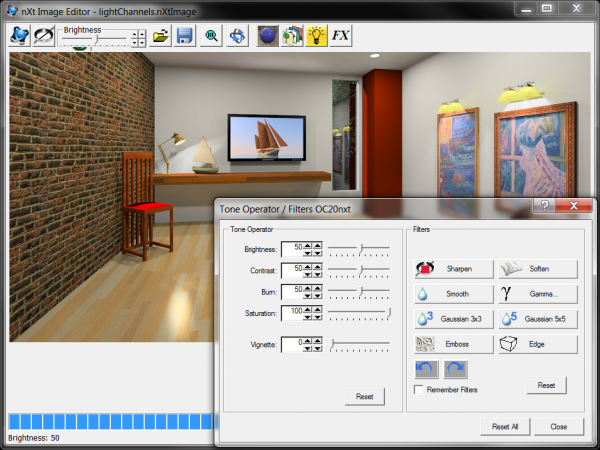Image resolution: width=600 pixels, height=450 pixels.
Task: Decrease Contrast with the left-hand down arrow in its field
Action: (x=308, y=274)
